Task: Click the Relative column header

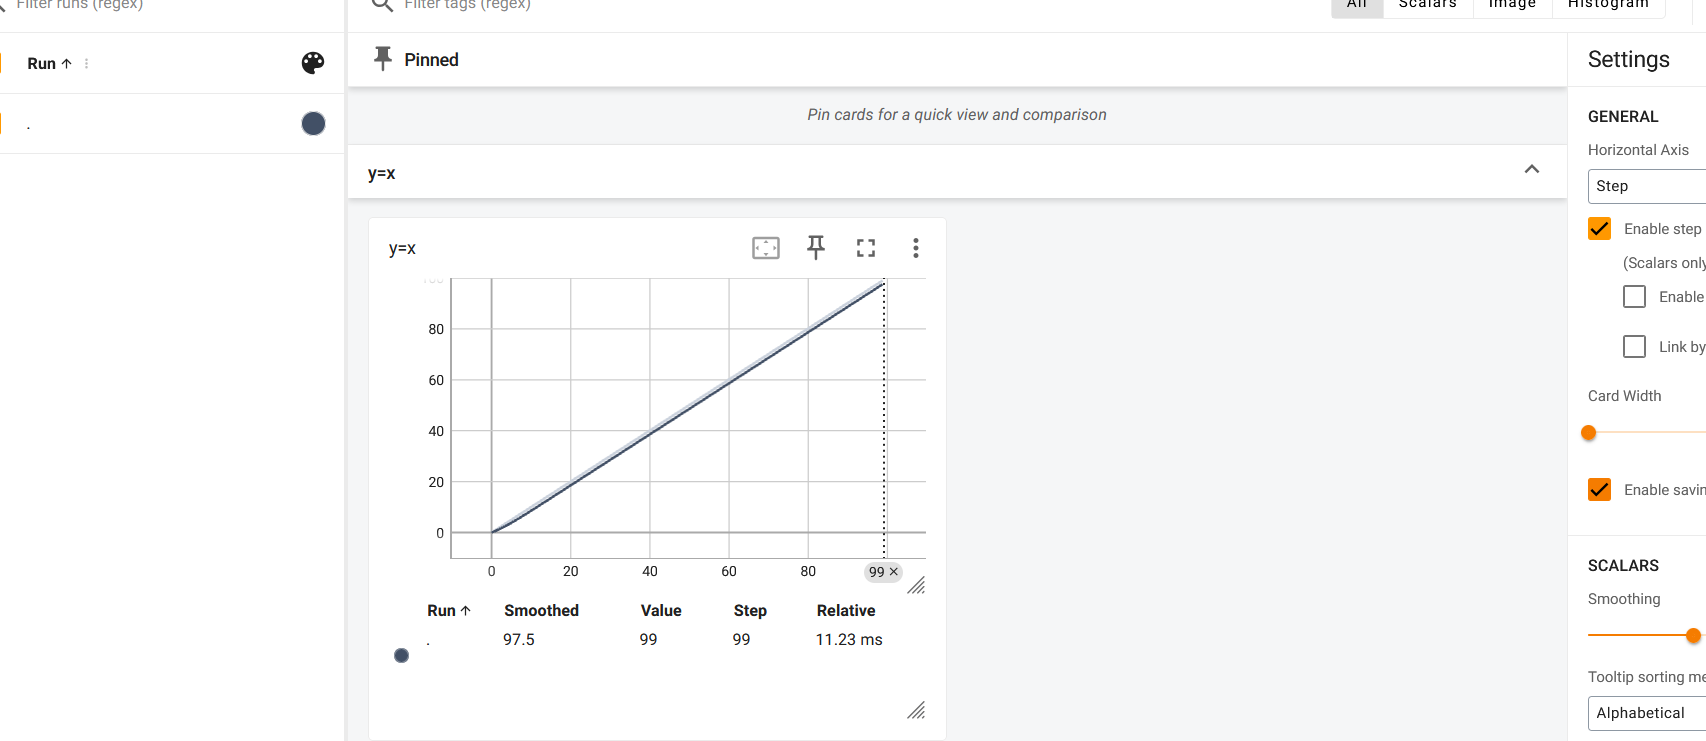Action: click(846, 610)
